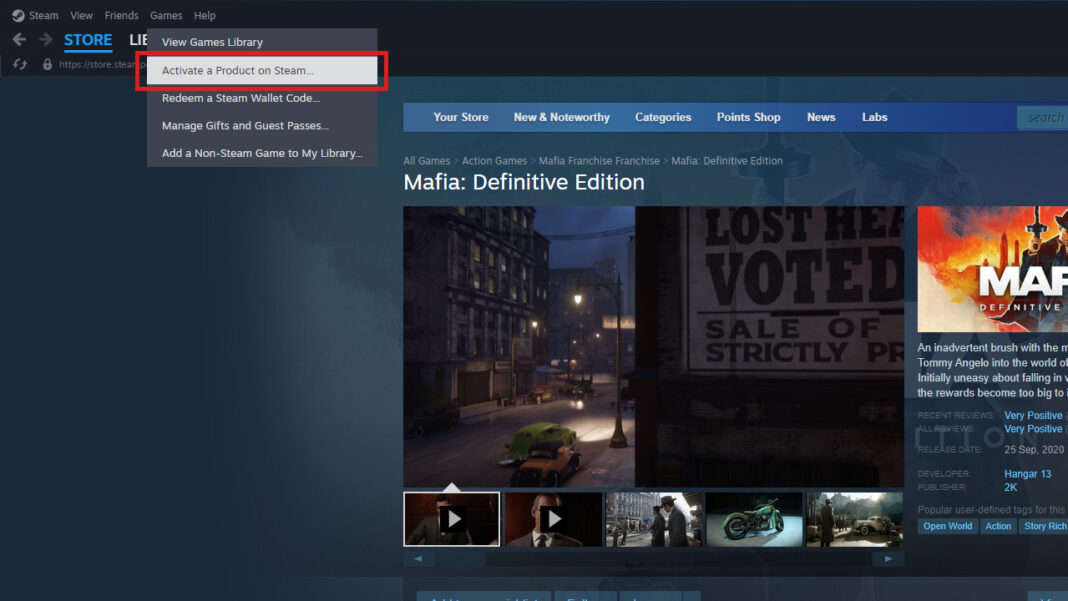Open the Help menu
This screenshot has height=601, width=1068.
204,15
